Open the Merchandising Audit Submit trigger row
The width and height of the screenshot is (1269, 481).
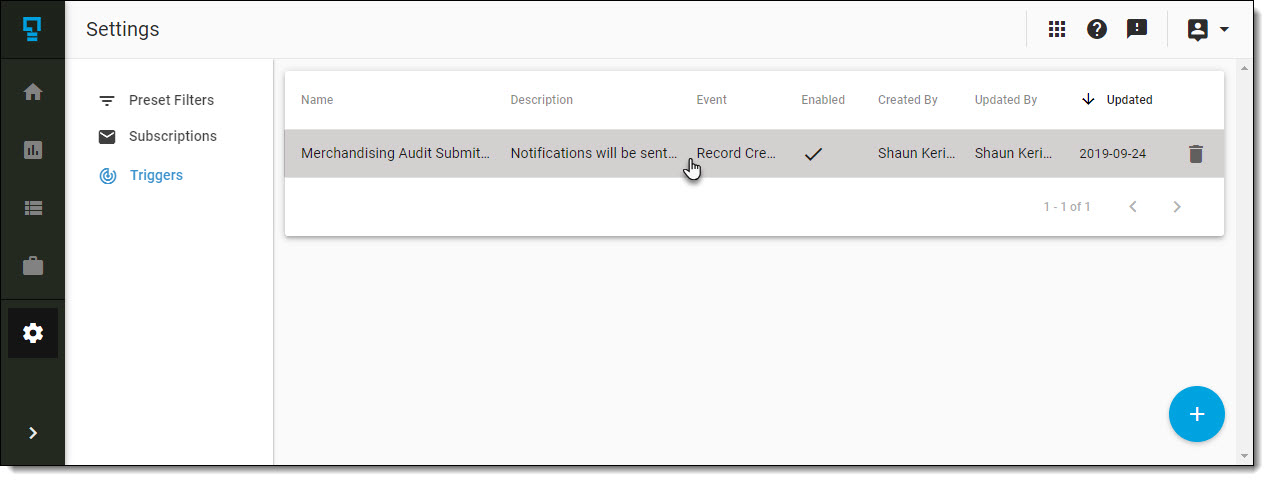click(x=395, y=154)
